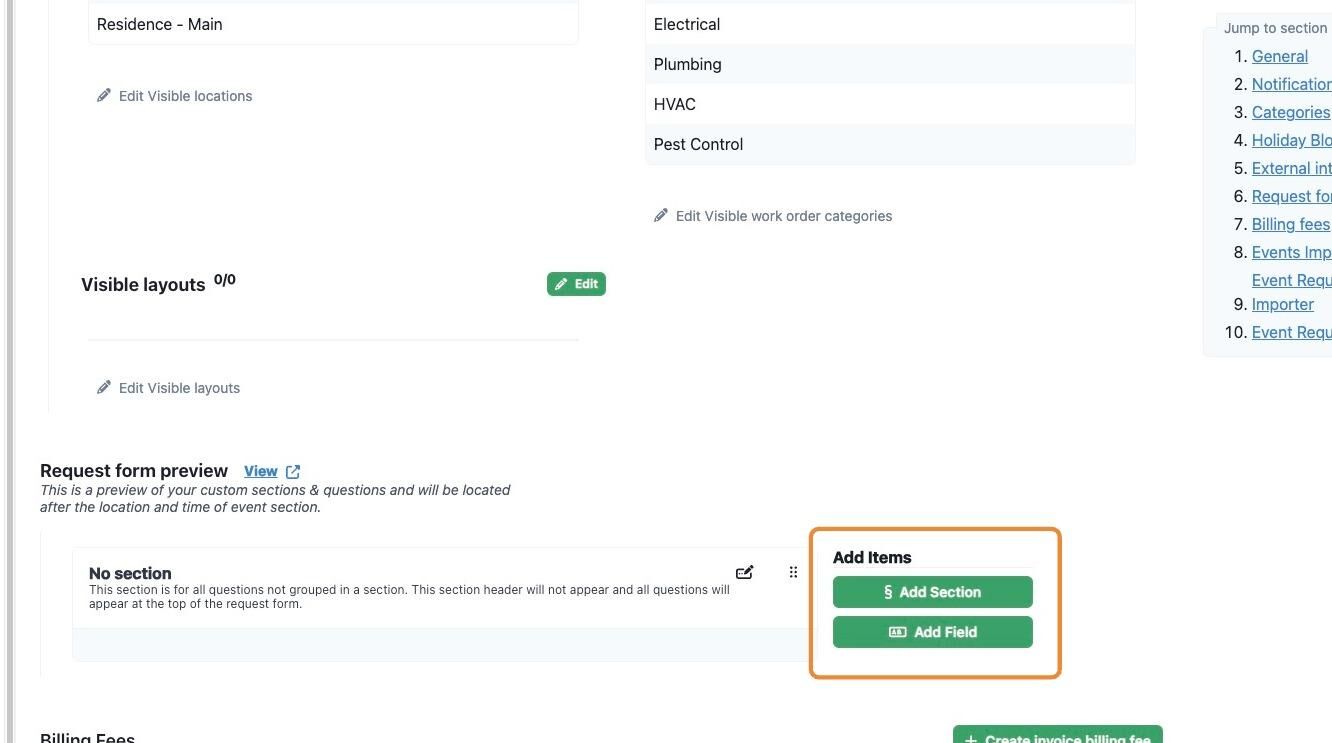This screenshot has height=743, width=1332.
Task: Jump to Billing fees section
Action: [1290, 224]
